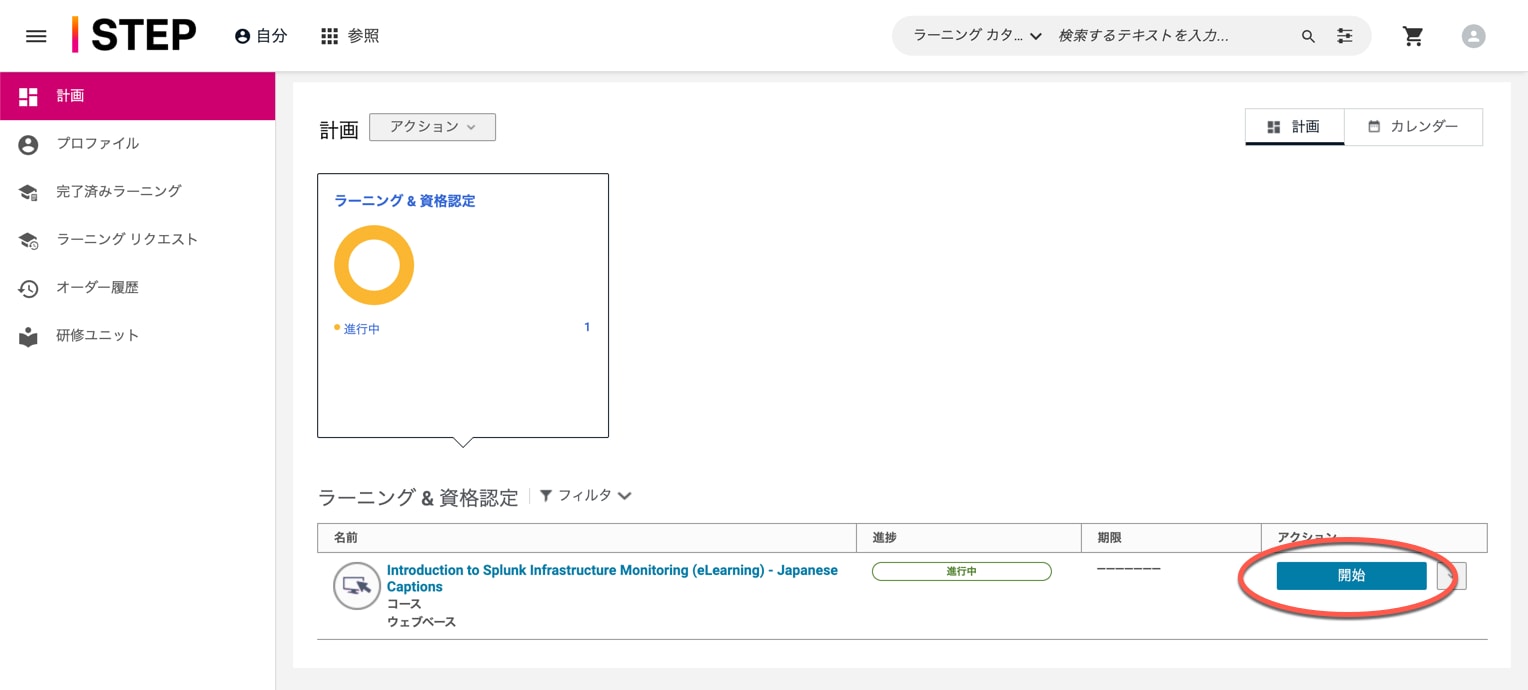Click the STEP logo
Screen dimensions: 1528x690
pos(135,36)
